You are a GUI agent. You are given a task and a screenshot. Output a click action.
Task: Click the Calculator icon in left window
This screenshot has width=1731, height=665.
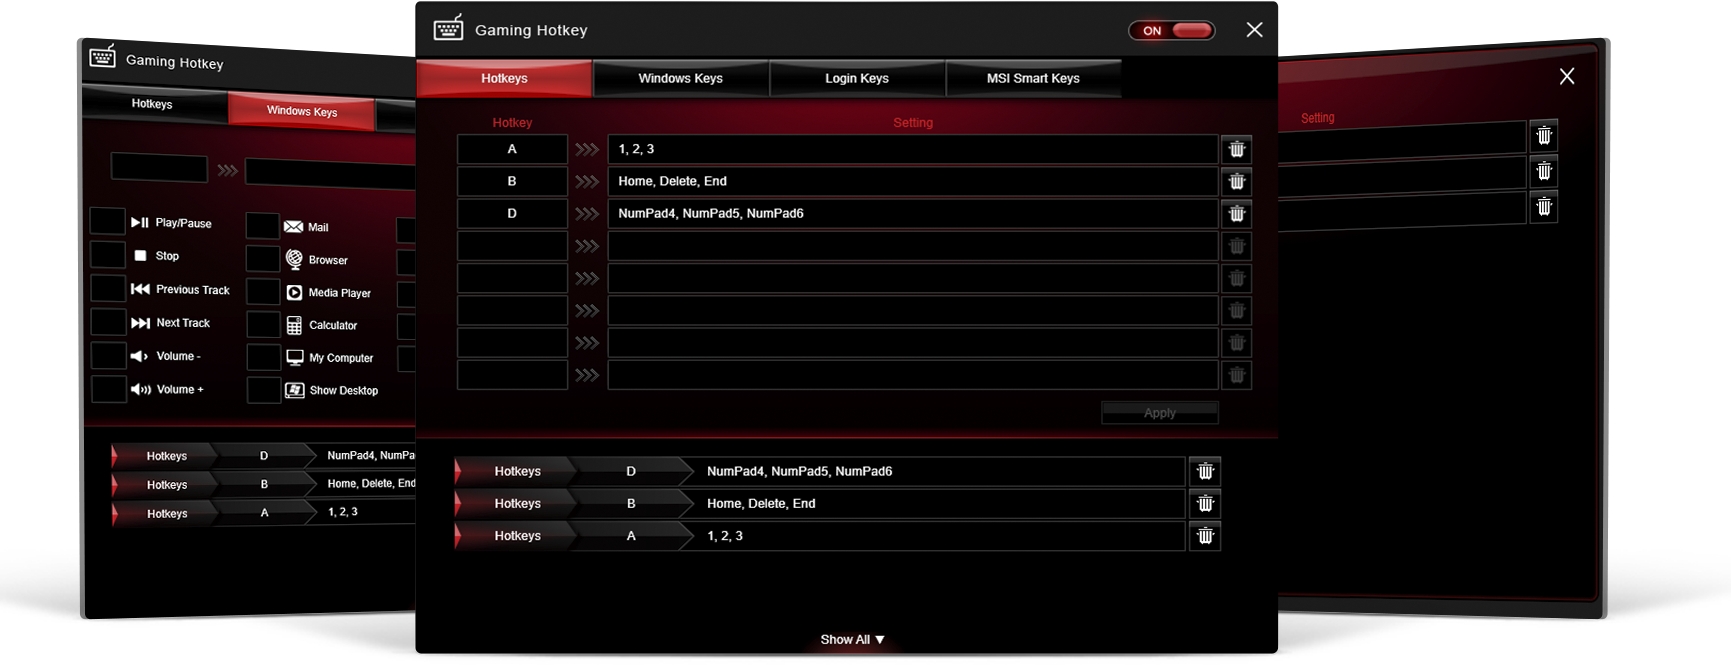[x=294, y=325]
